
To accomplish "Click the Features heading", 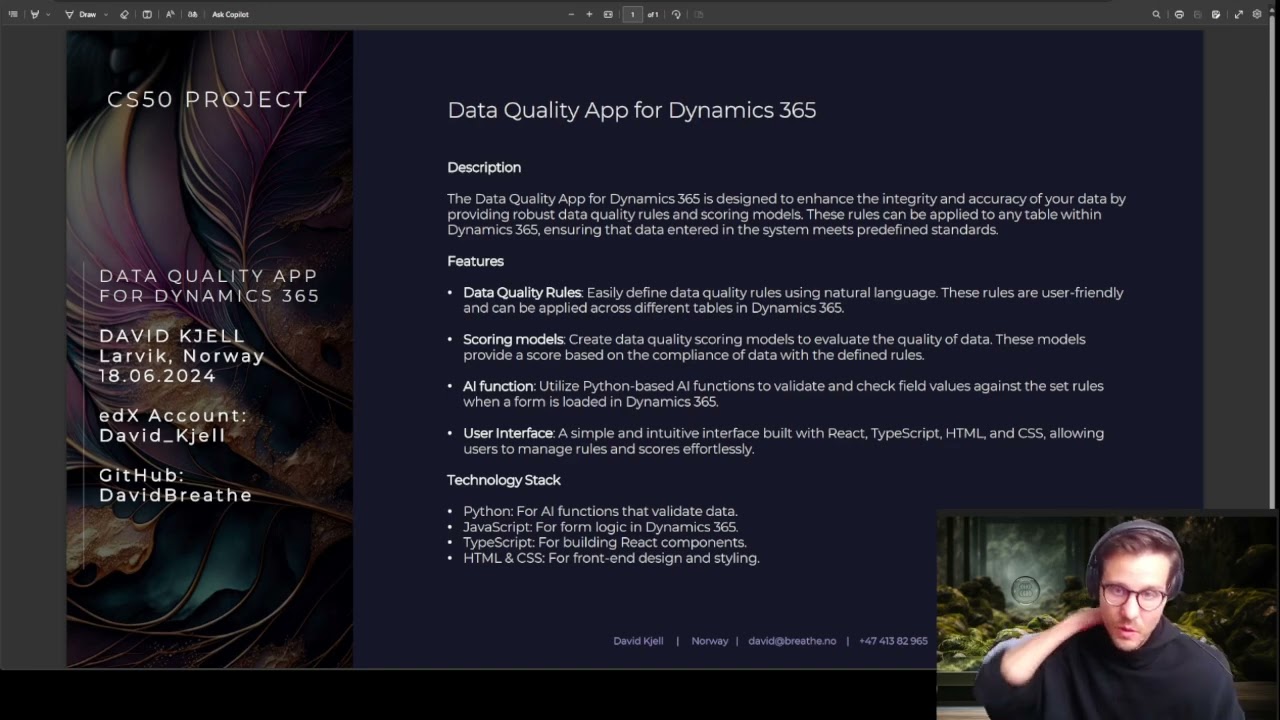I will 475,261.
